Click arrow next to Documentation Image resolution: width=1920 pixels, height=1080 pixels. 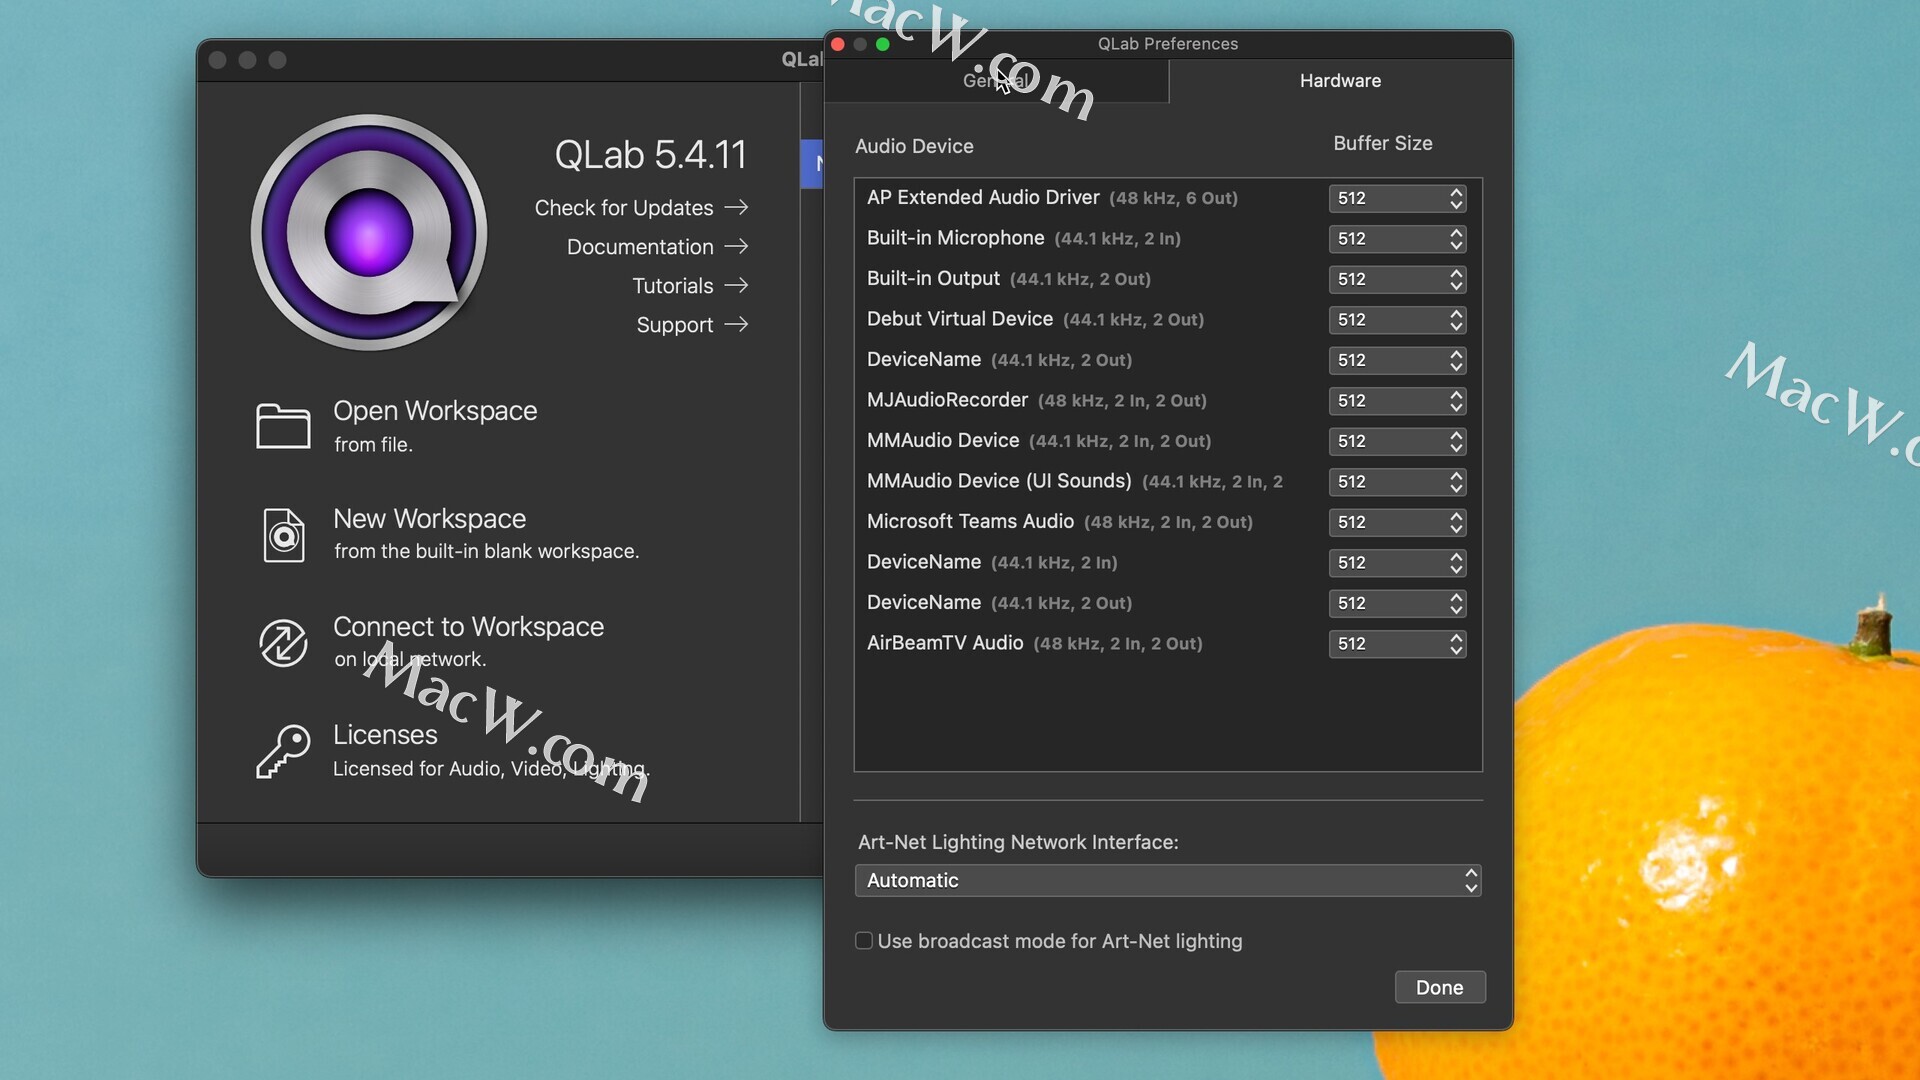coord(737,246)
